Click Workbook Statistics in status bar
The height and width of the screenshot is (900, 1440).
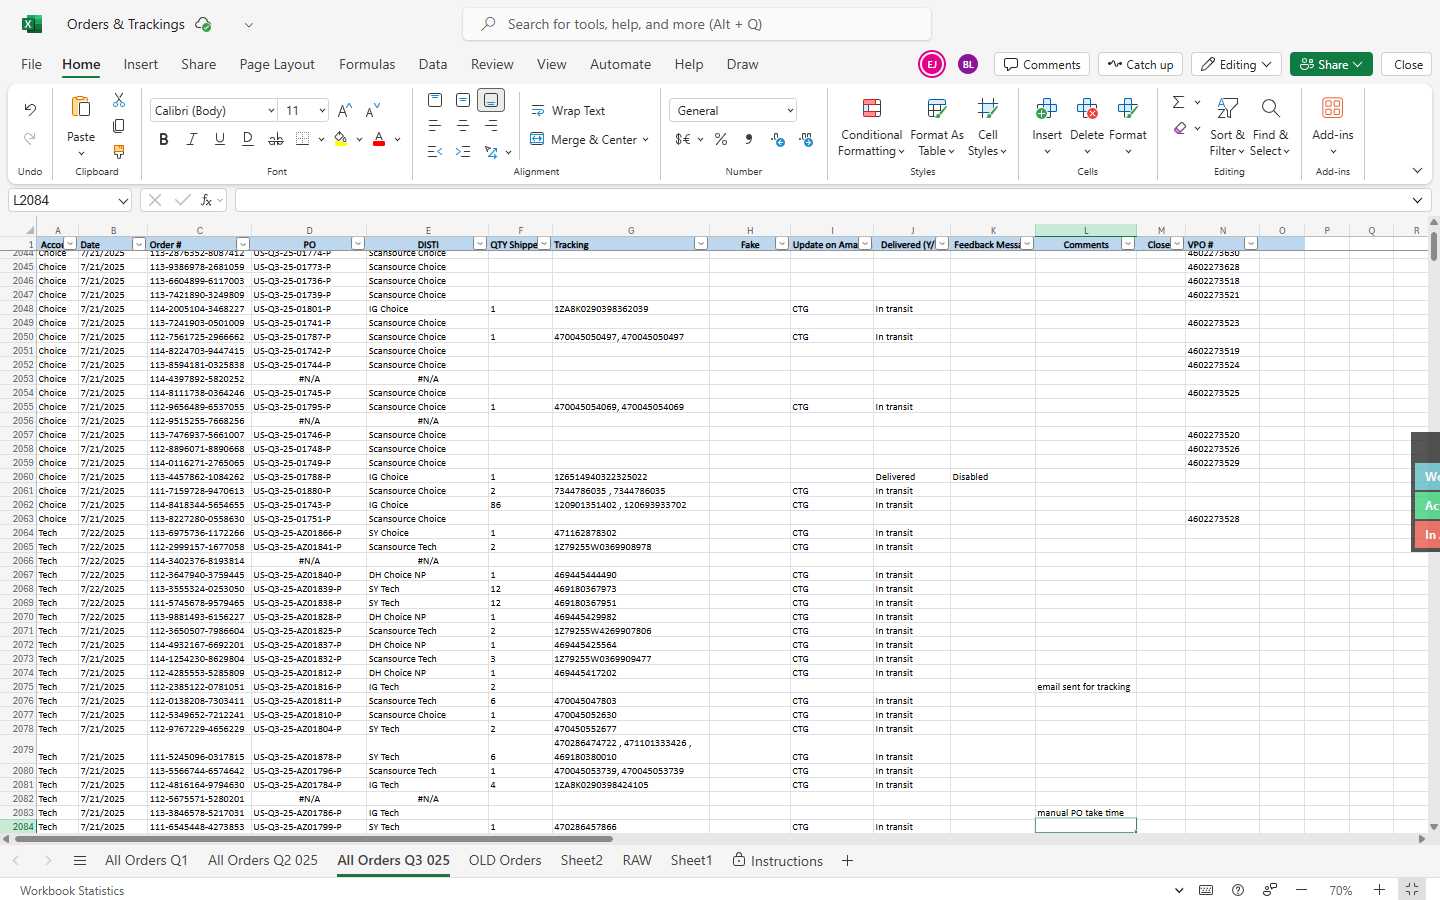pos(72,891)
